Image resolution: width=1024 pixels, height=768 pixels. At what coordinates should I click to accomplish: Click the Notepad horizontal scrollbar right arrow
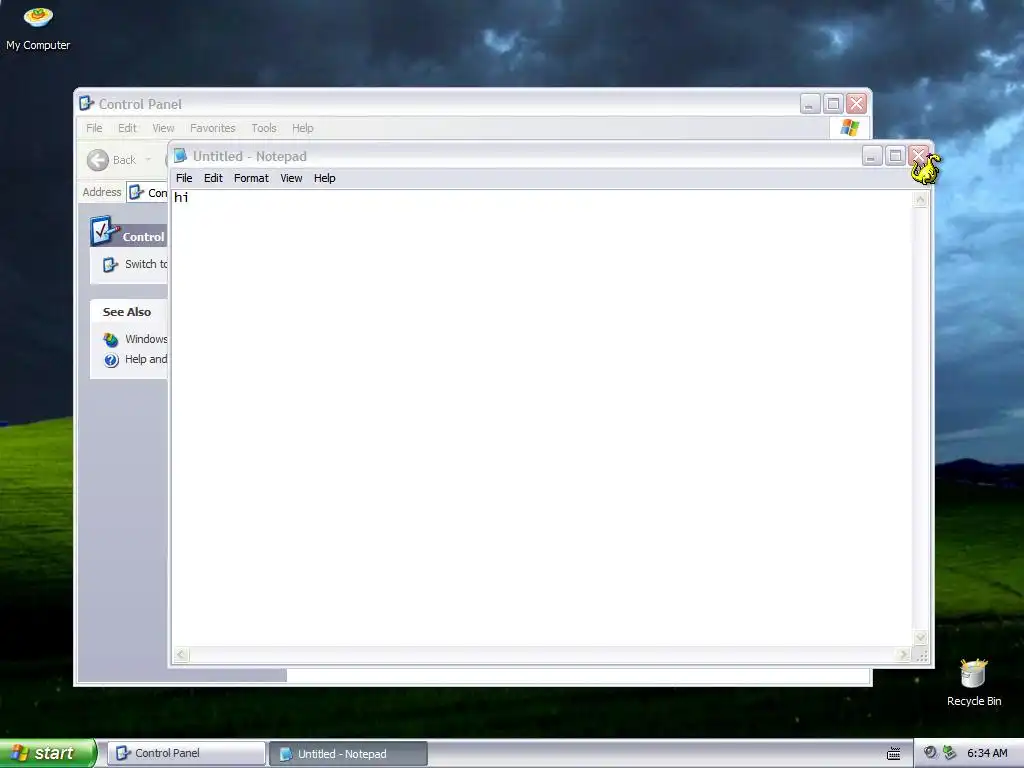[x=904, y=654]
